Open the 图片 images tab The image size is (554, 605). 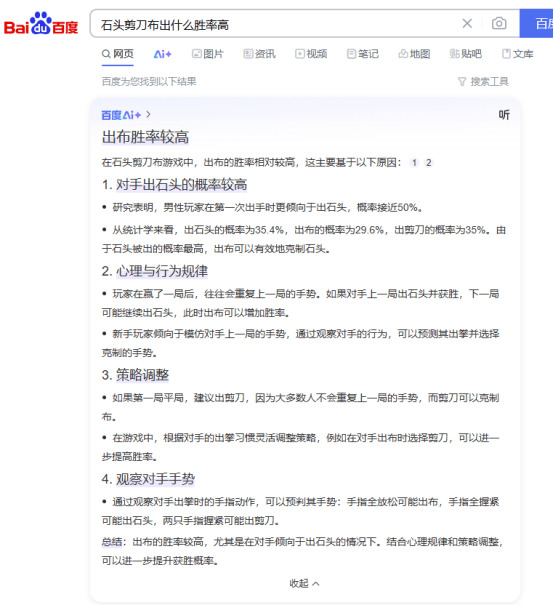coord(208,54)
